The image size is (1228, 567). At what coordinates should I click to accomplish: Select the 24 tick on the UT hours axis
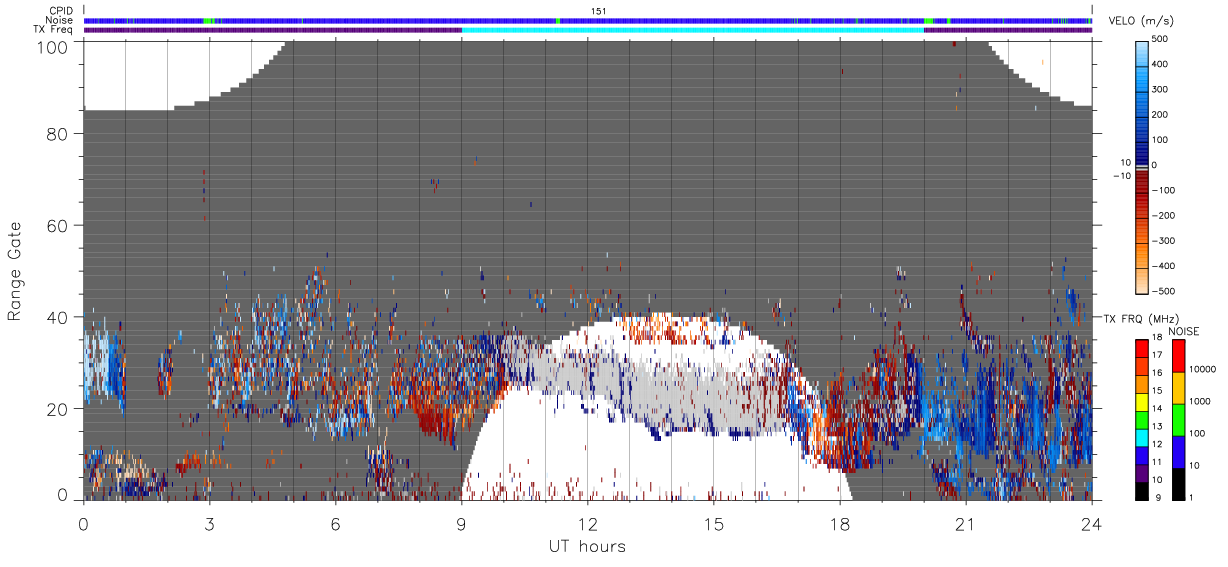pyautogui.click(x=1092, y=523)
